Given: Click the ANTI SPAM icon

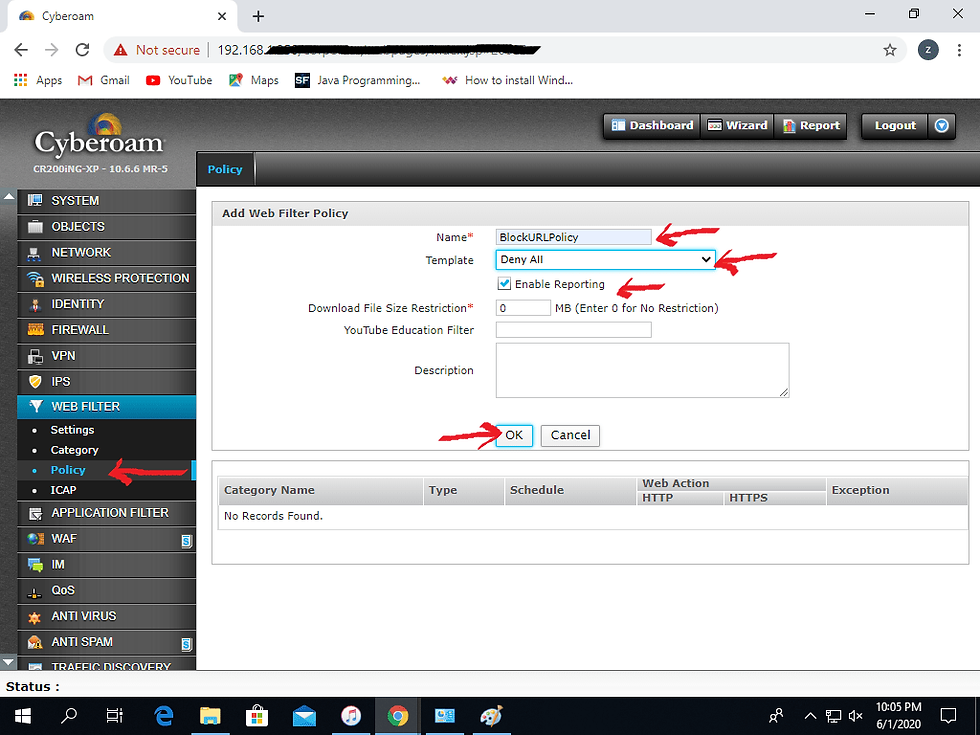Looking at the screenshot, I should click(x=35, y=642).
